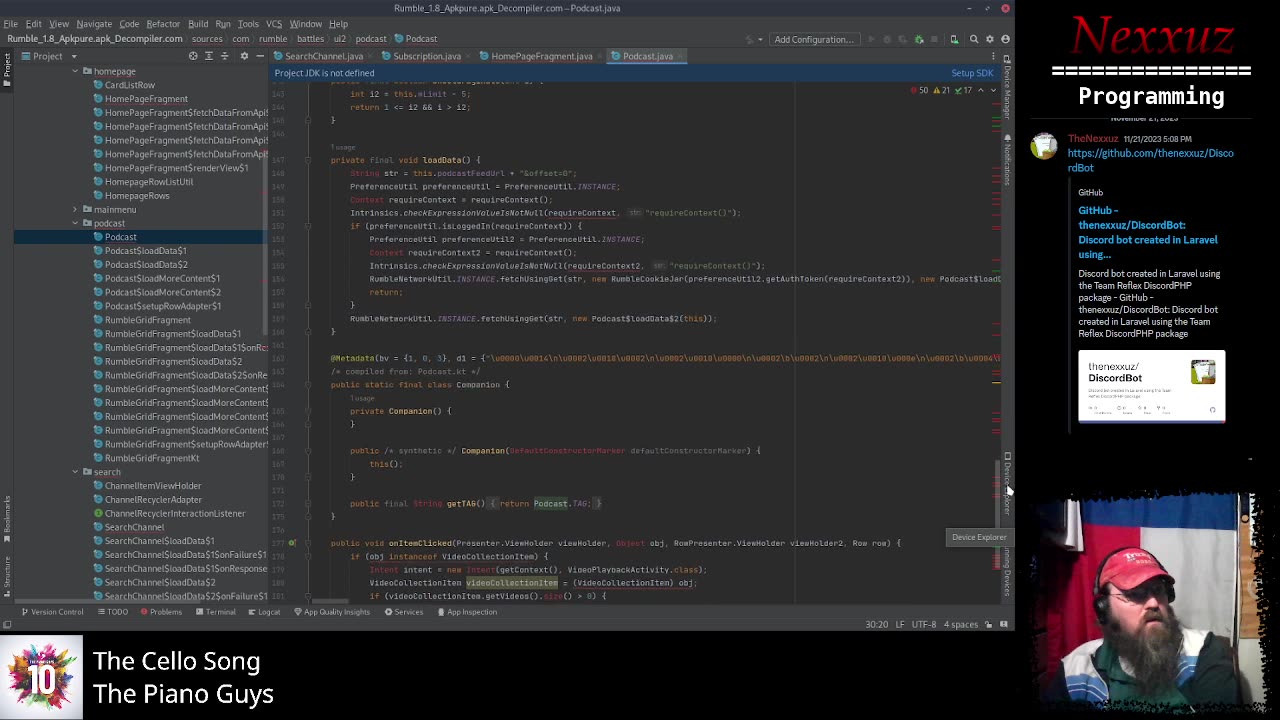Collapse the podcast folder

click(x=75, y=223)
